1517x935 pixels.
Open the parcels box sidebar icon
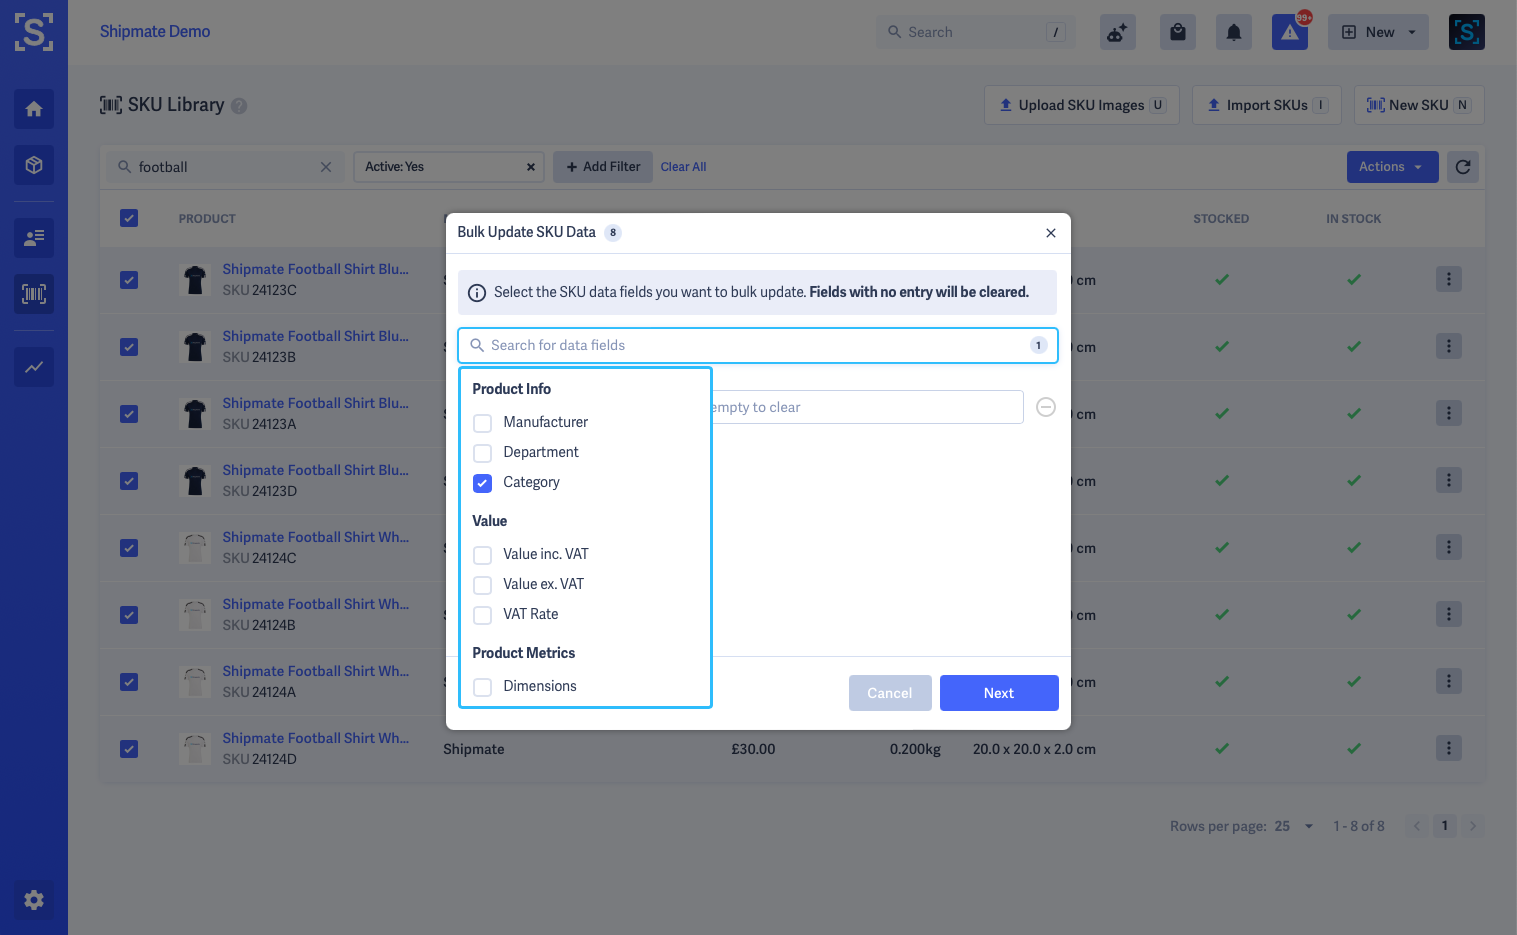tap(34, 165)
